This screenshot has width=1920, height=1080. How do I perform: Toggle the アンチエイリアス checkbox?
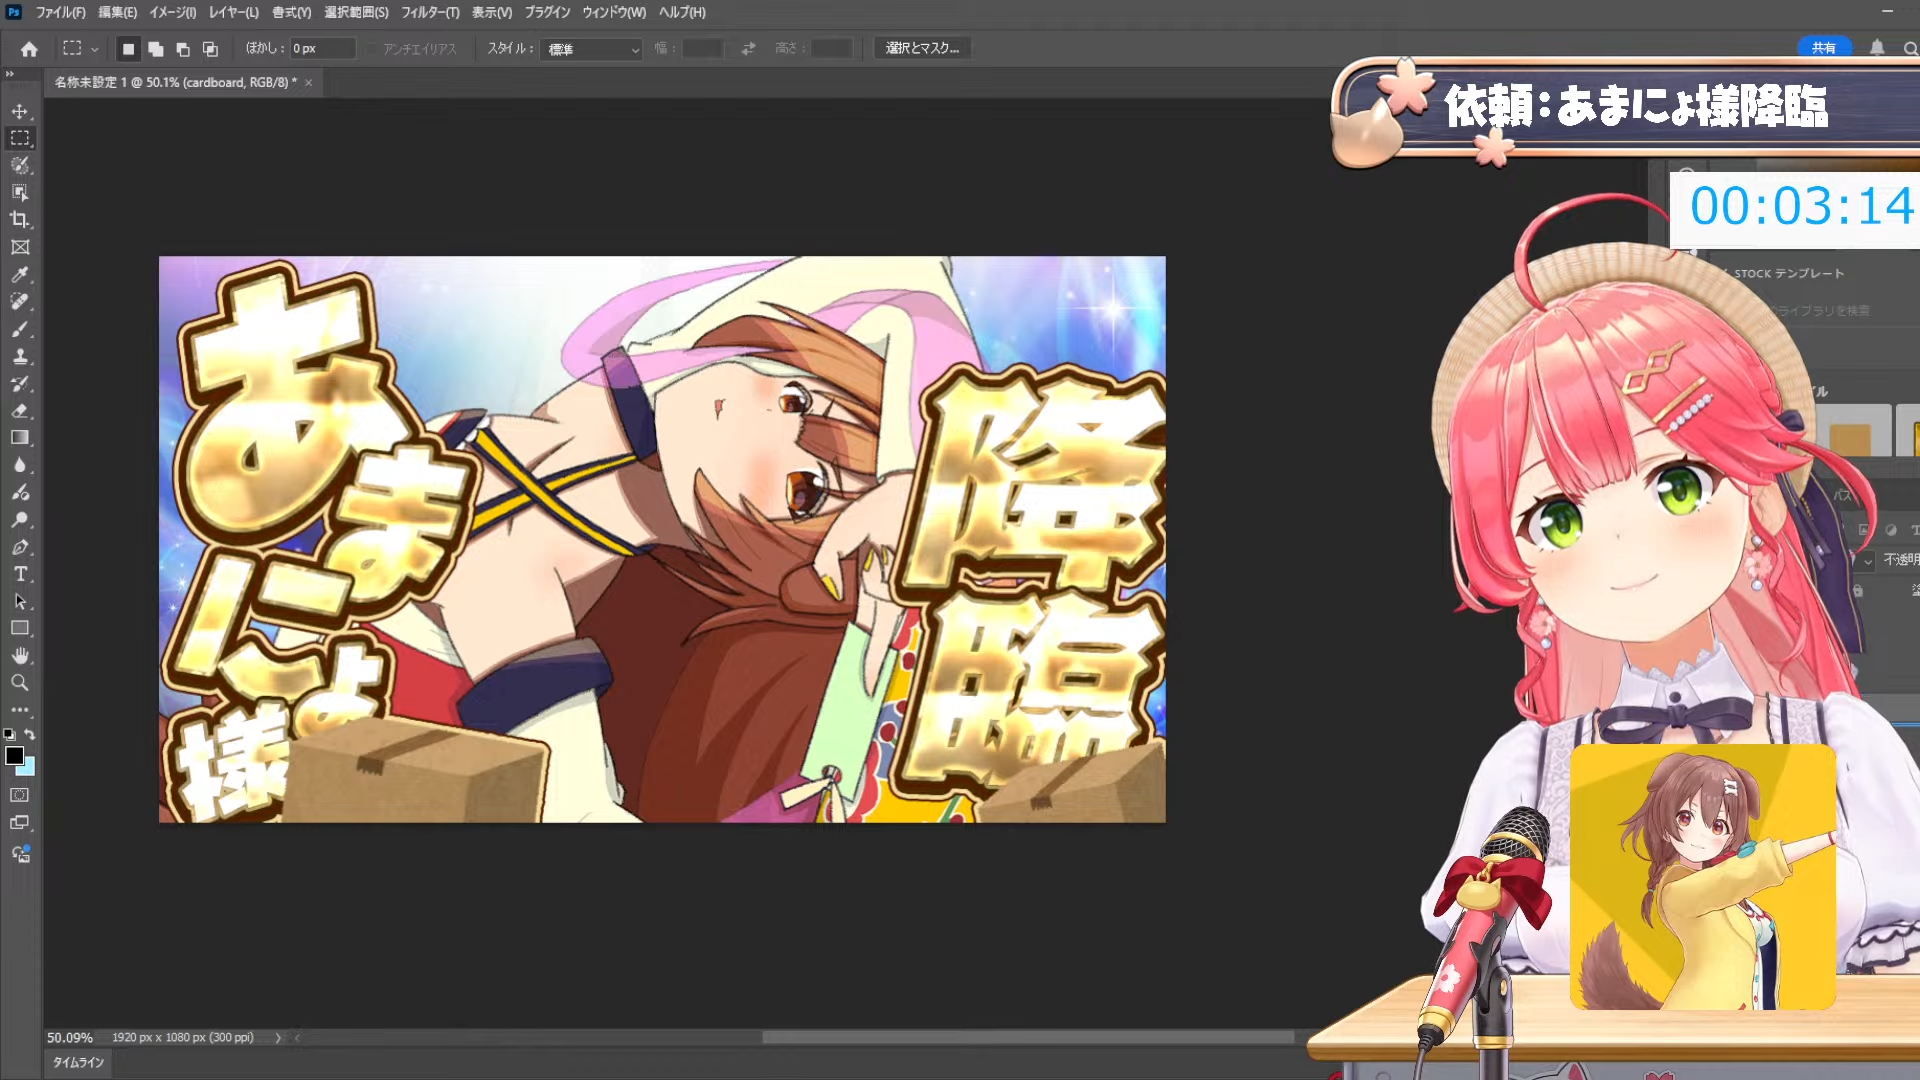(372, 49)
